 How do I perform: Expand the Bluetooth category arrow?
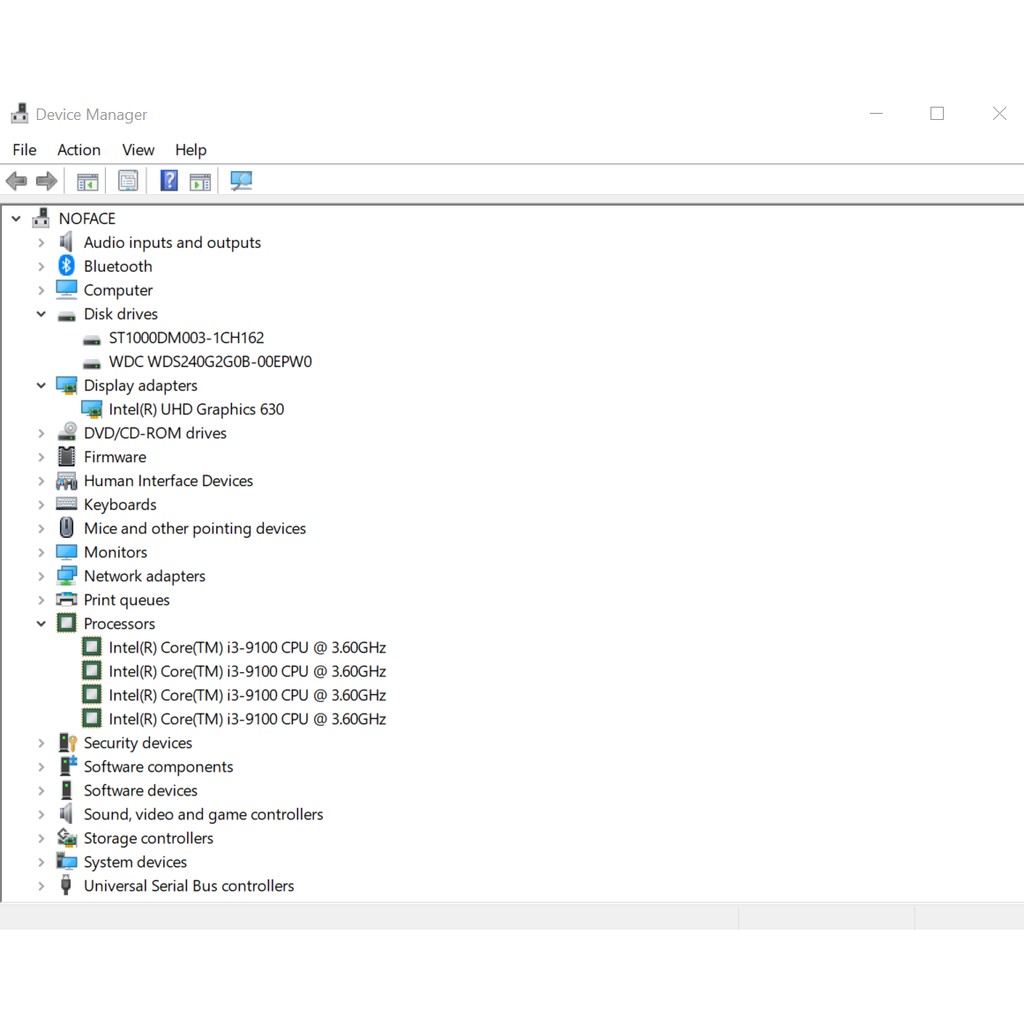(41, 266)
